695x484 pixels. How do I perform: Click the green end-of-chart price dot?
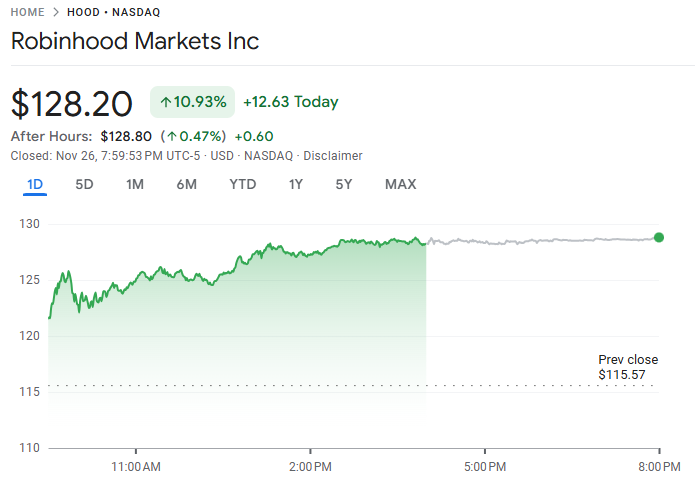click(658, 237)
